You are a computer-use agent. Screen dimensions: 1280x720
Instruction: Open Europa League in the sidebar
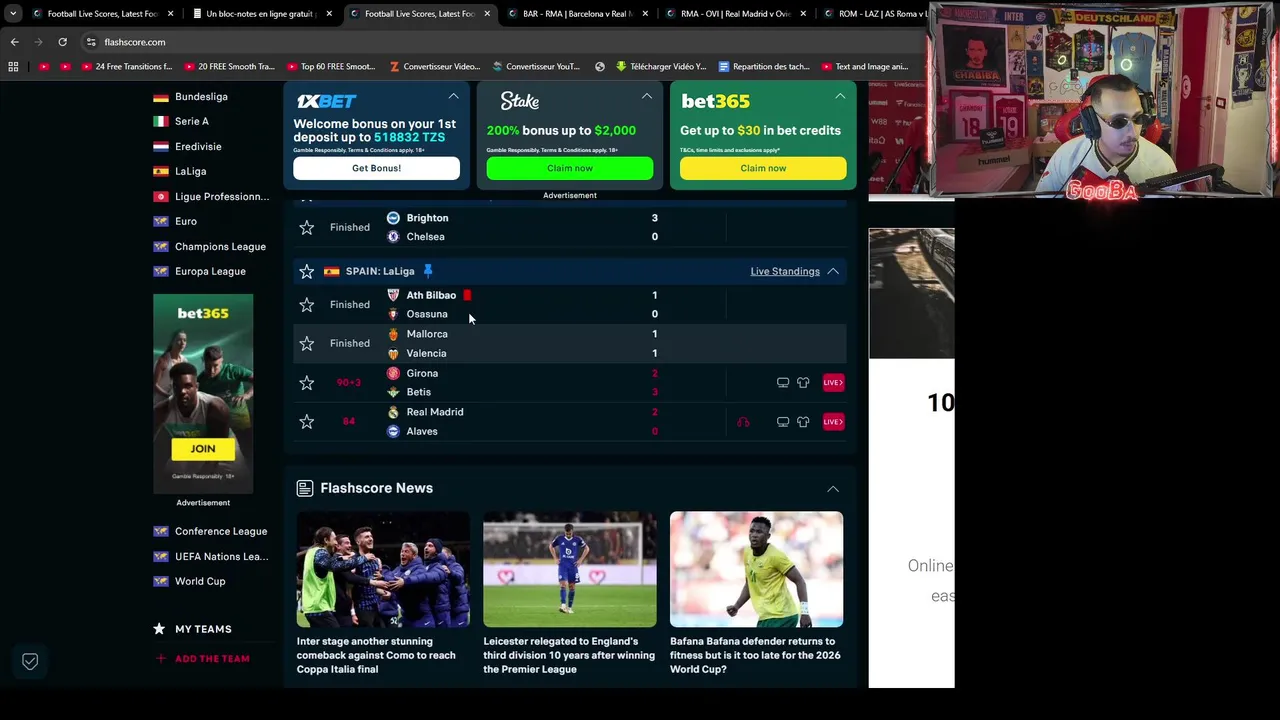pyautogui.click(x=210, y=271)
